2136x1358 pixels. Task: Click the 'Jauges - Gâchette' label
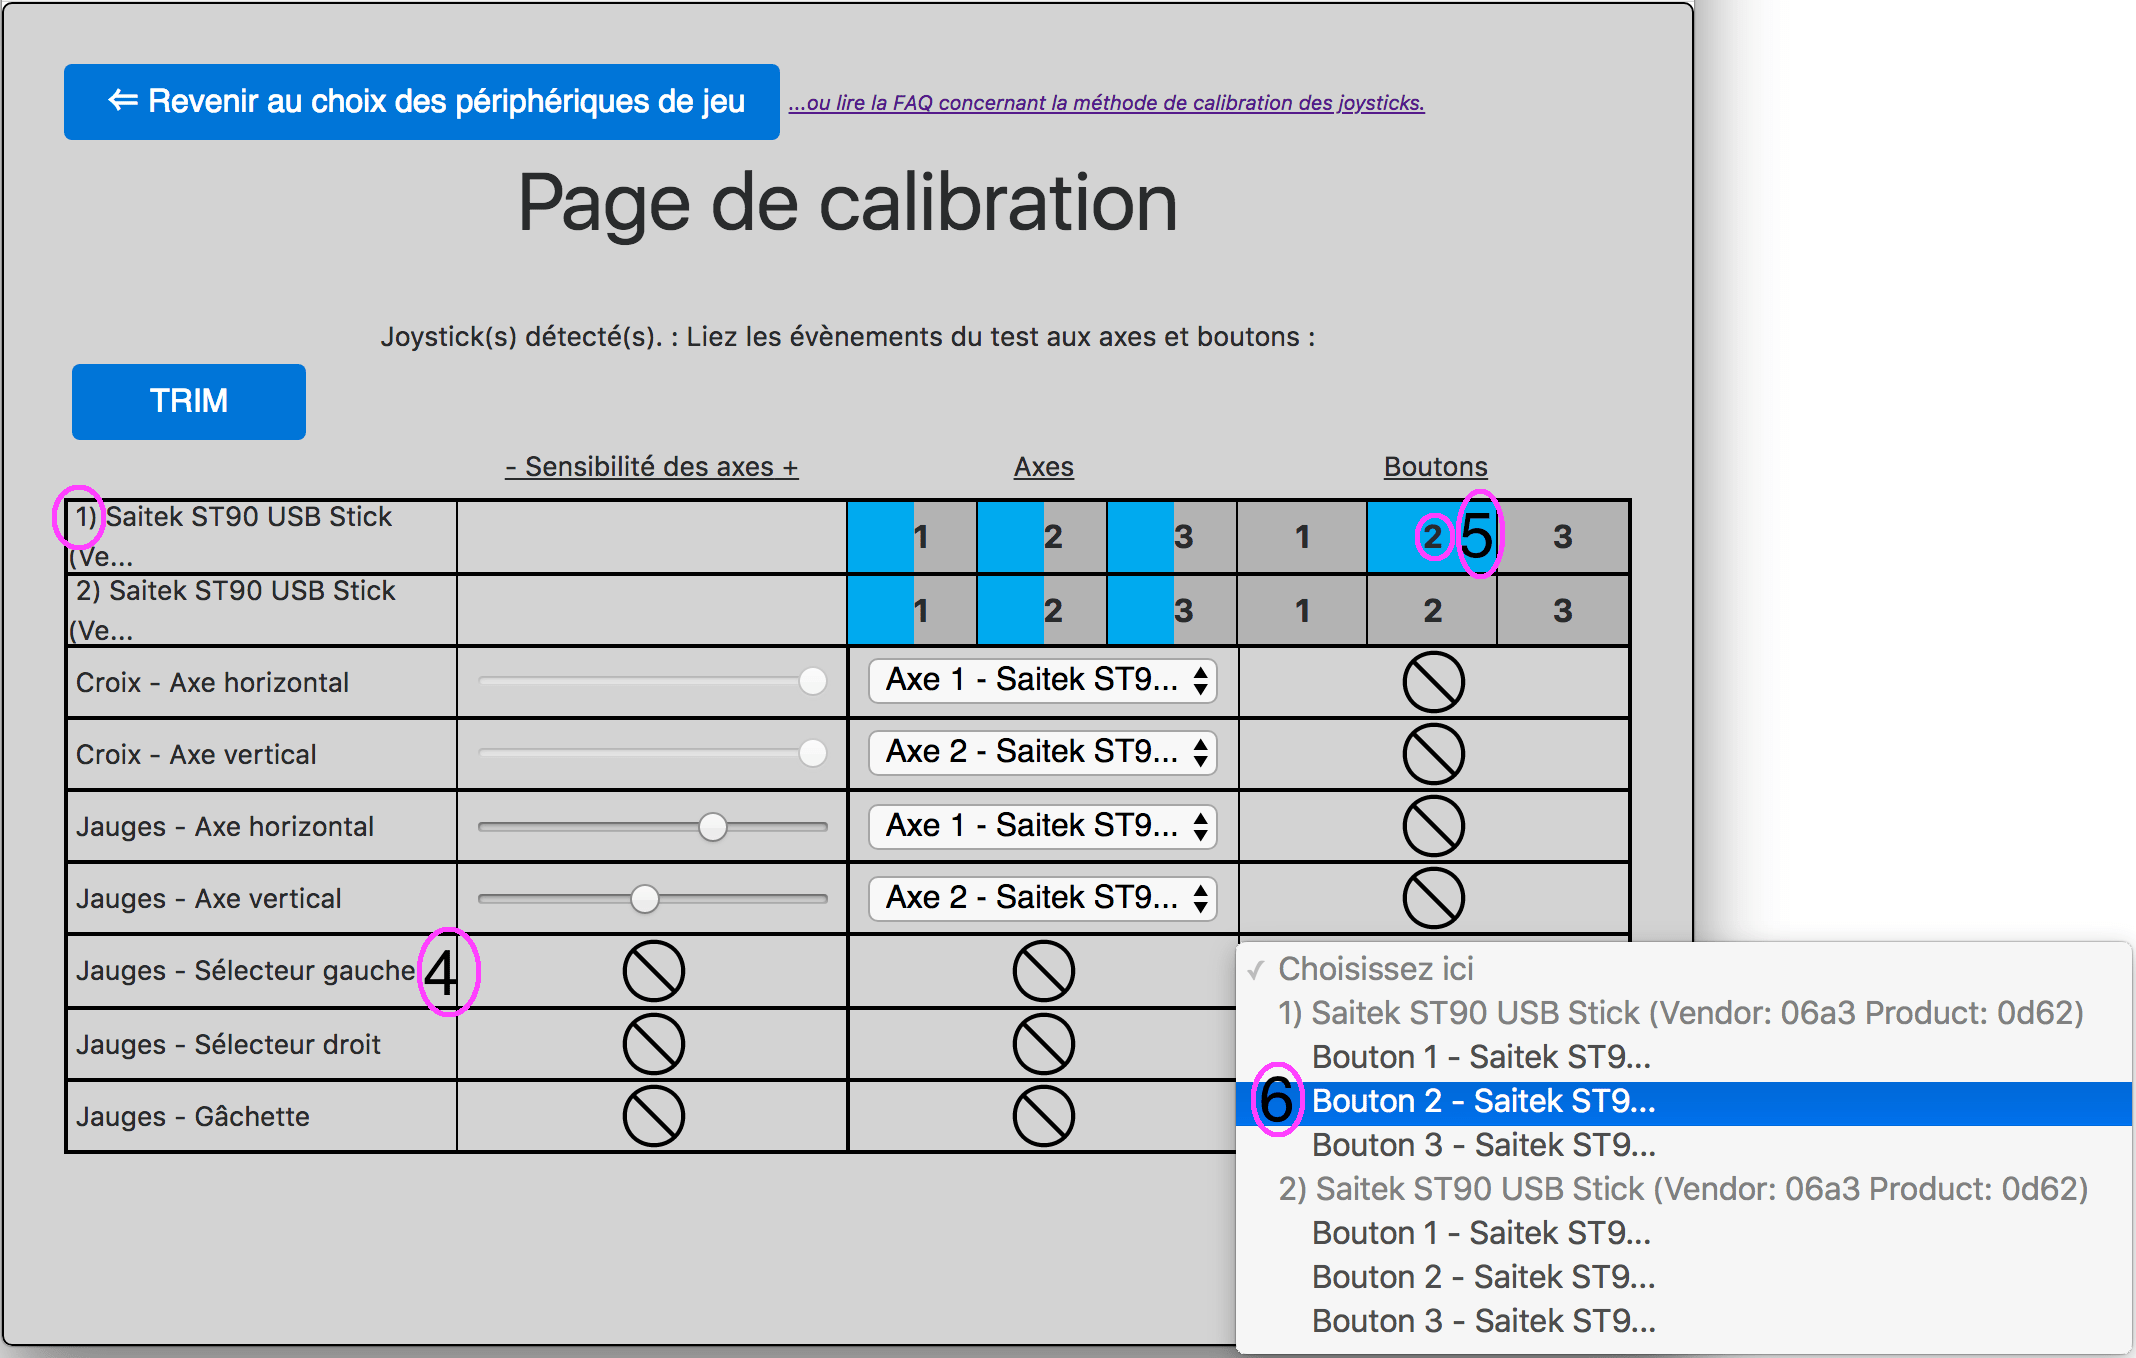point(193,1117)
